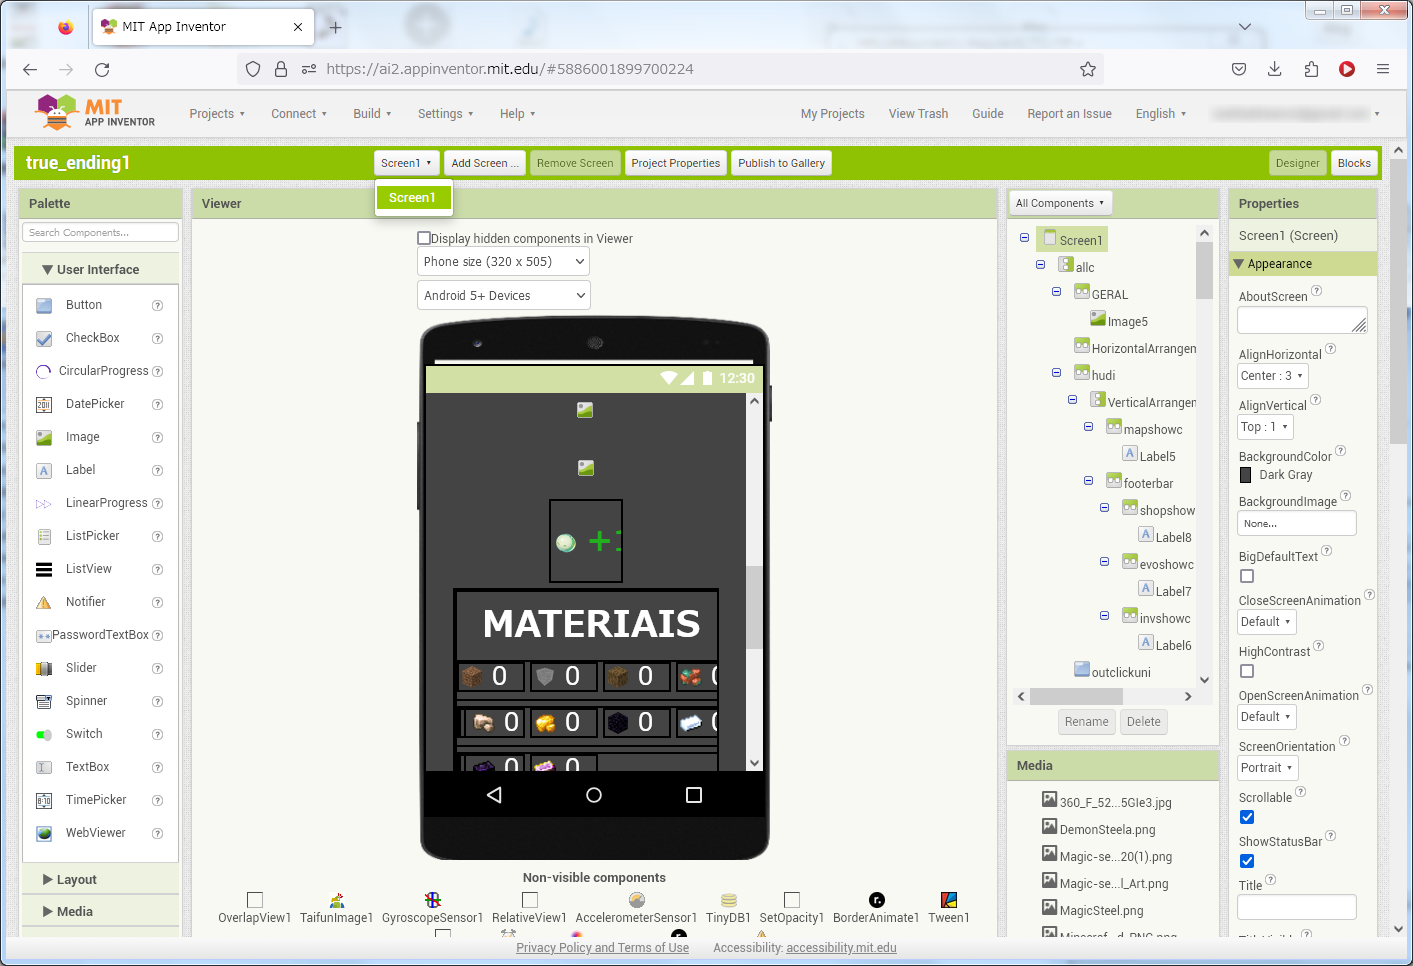Click the Rename button below the components
Image resolution: width=1413 pixels, height=966 pixels.
[1086, 721]
